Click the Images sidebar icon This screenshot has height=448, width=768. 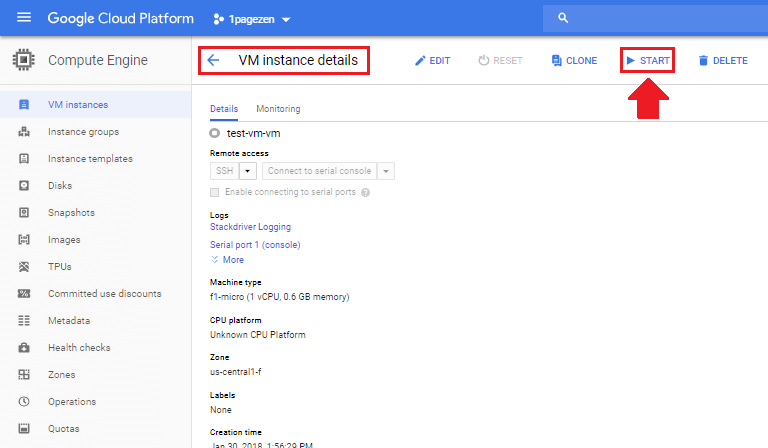point(24,239)
